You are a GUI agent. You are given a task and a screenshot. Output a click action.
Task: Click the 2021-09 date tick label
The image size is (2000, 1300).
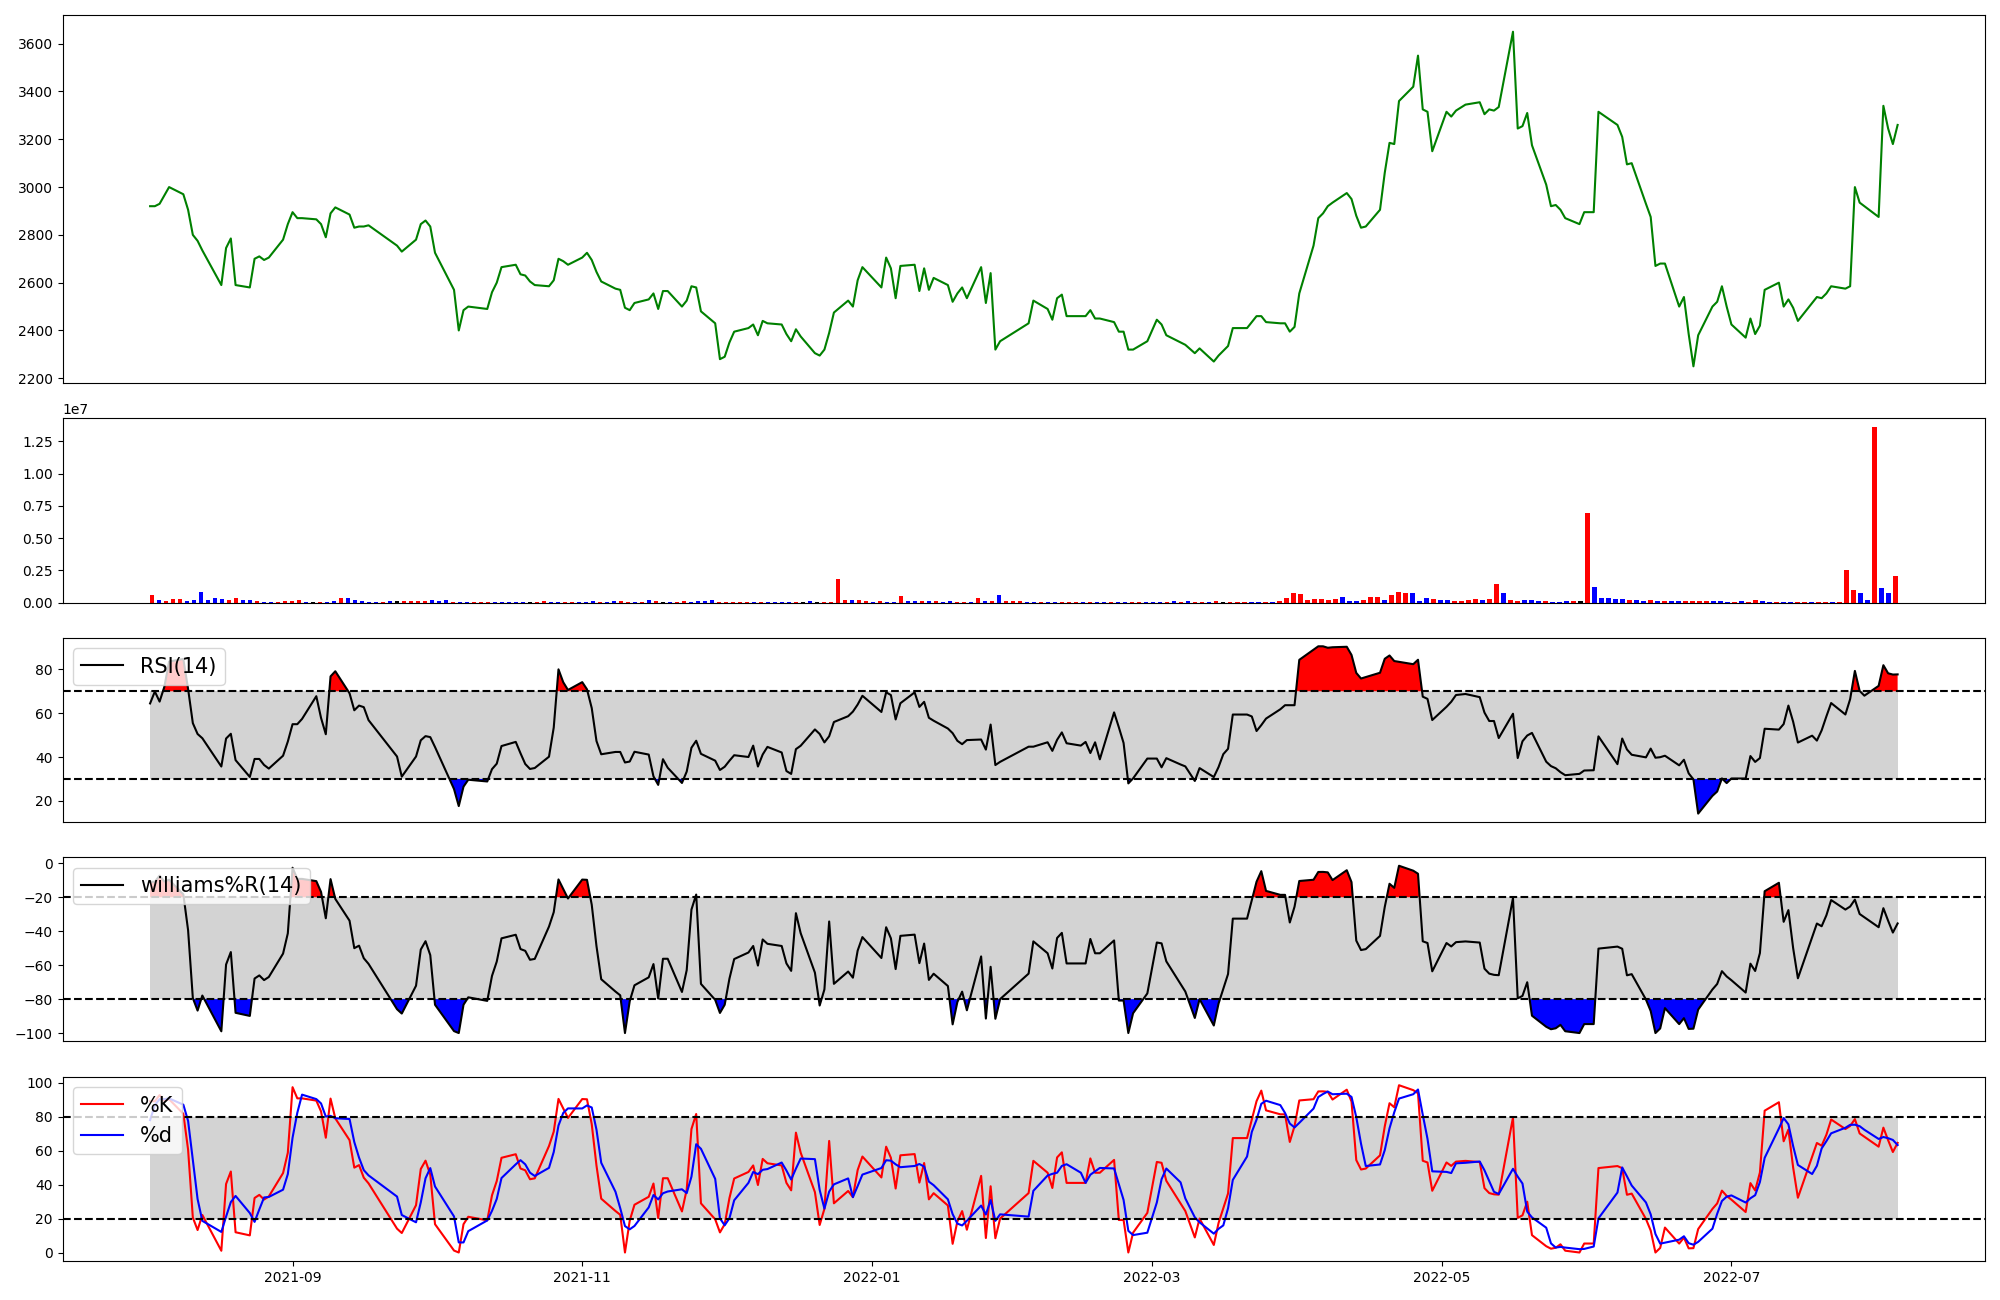[293, 1277]
